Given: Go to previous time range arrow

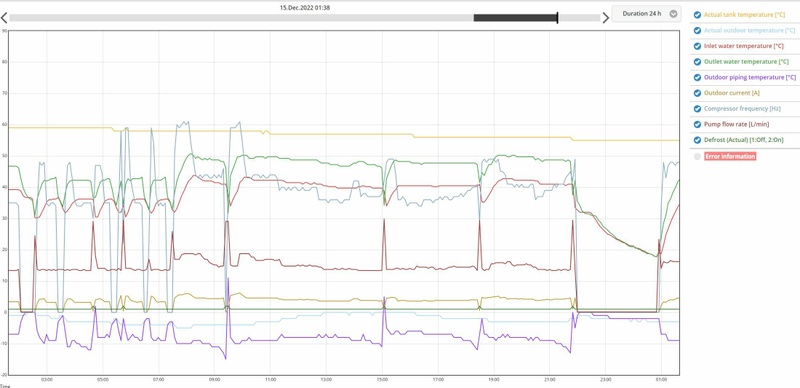Looking at the screenshot, I should click(4, 18).
